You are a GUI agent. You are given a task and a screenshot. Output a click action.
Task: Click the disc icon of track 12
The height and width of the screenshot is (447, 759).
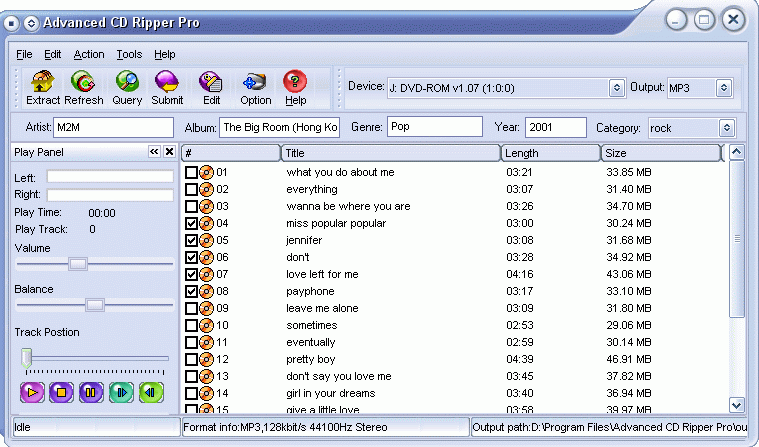pos(206,359)
